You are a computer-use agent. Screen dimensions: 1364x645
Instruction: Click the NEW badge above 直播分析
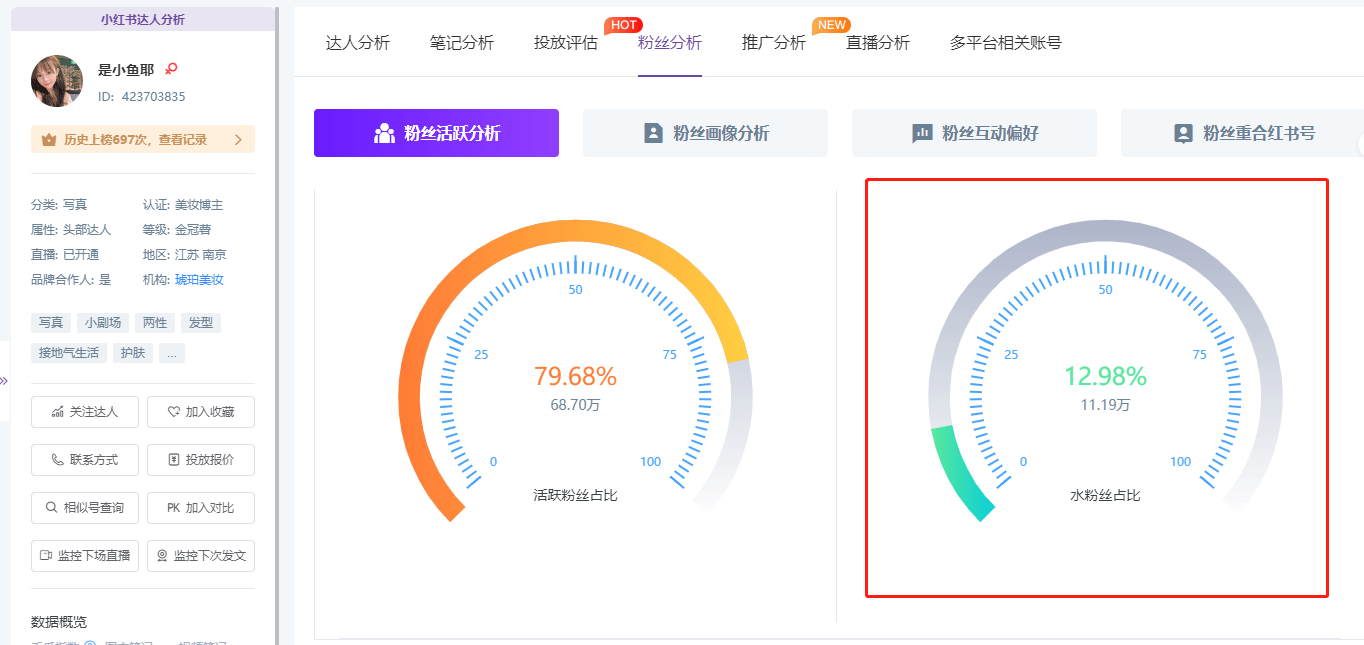point(831,24)
